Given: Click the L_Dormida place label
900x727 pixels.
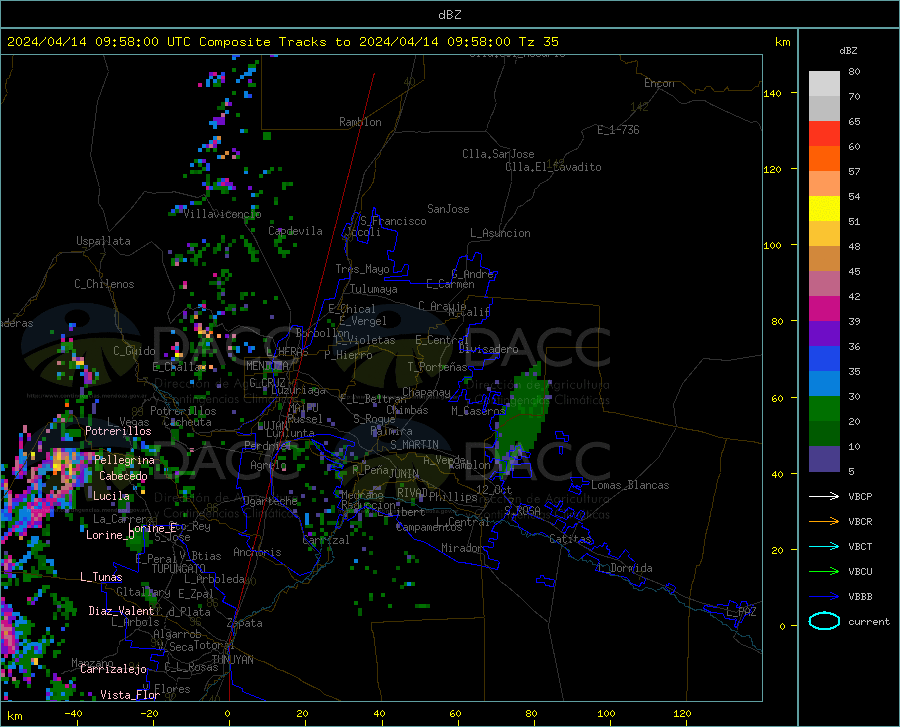Looking at the screenshot, I should tap(624, 568).
